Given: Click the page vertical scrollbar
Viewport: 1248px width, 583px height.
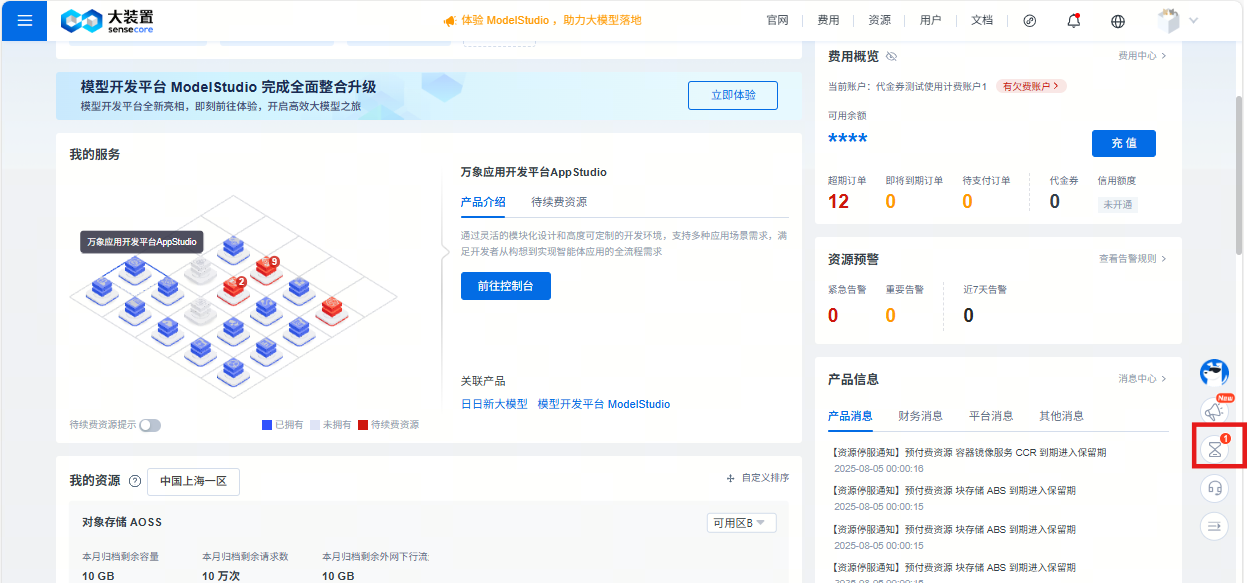Looking at the screenshot, I should coord(1241,175).
